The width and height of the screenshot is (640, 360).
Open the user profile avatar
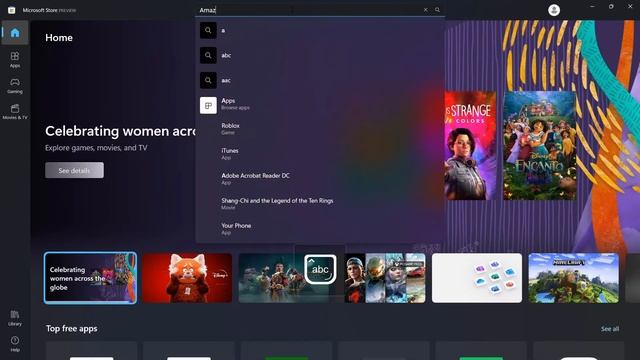point(554,10)
